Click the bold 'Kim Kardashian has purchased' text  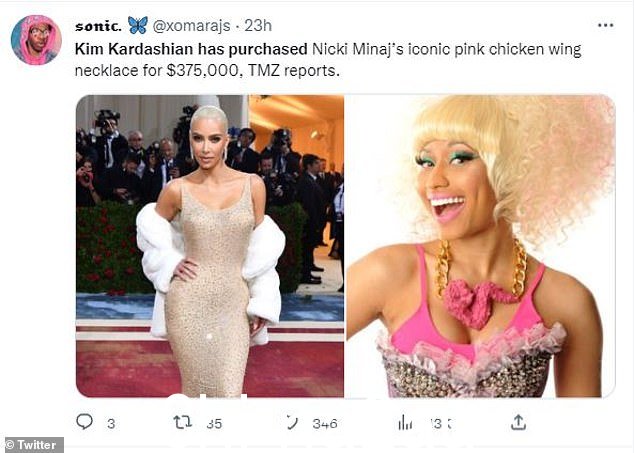pyautogui.click(x=191, y=49)
